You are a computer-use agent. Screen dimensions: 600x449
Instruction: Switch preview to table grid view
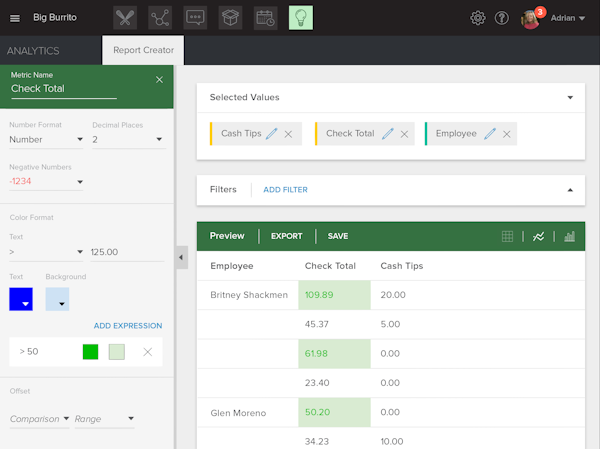click(x=507, y=237)
